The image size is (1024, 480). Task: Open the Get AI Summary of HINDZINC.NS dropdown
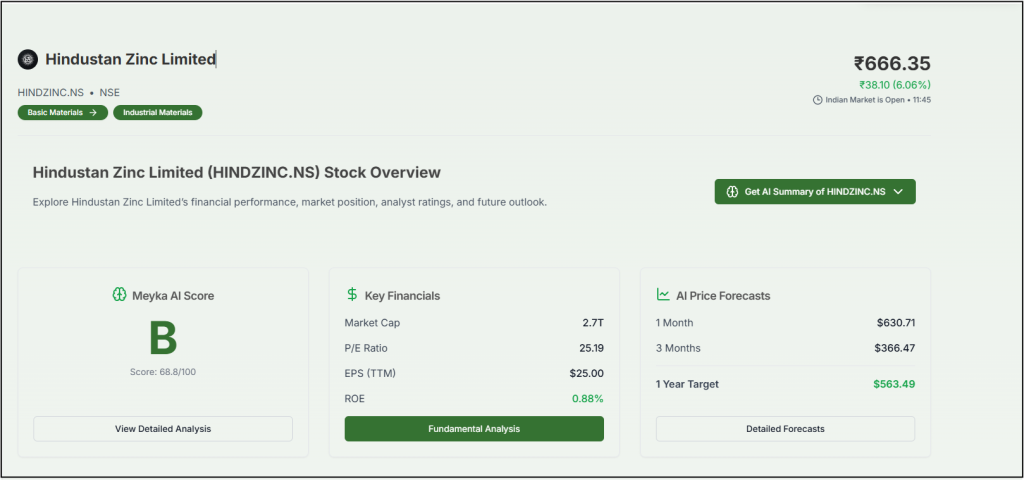(815, 192)
